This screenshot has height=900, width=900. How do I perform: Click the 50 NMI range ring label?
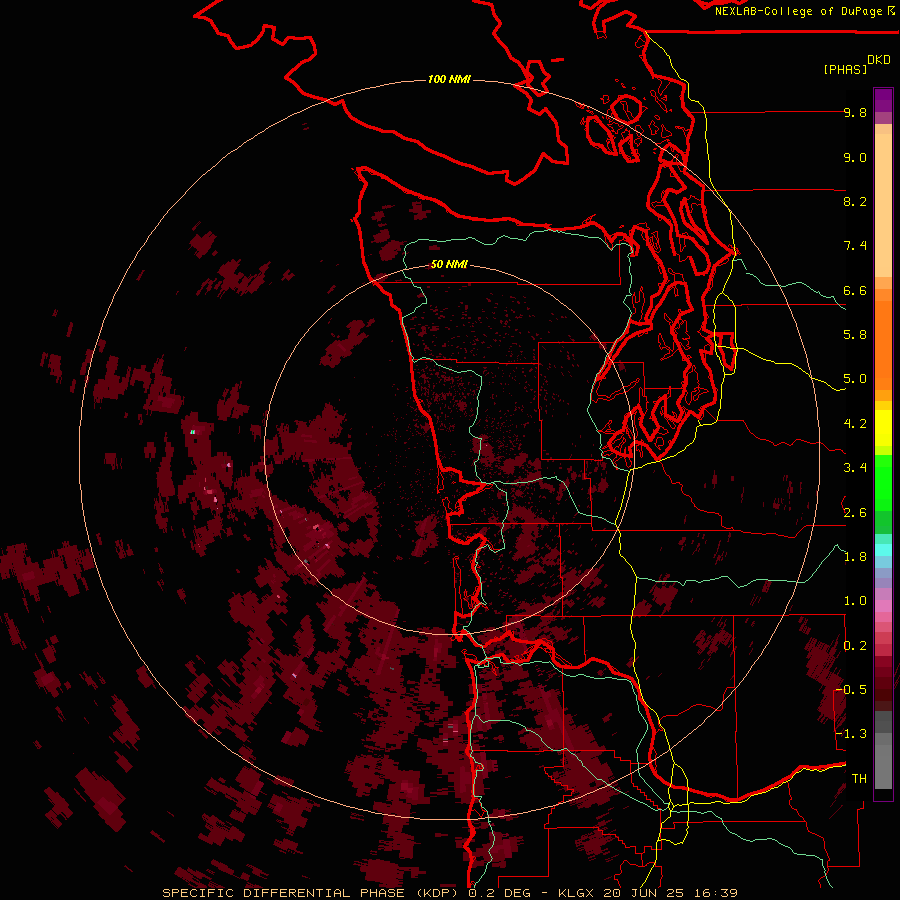pyautogui.click(x=449, y=265)
